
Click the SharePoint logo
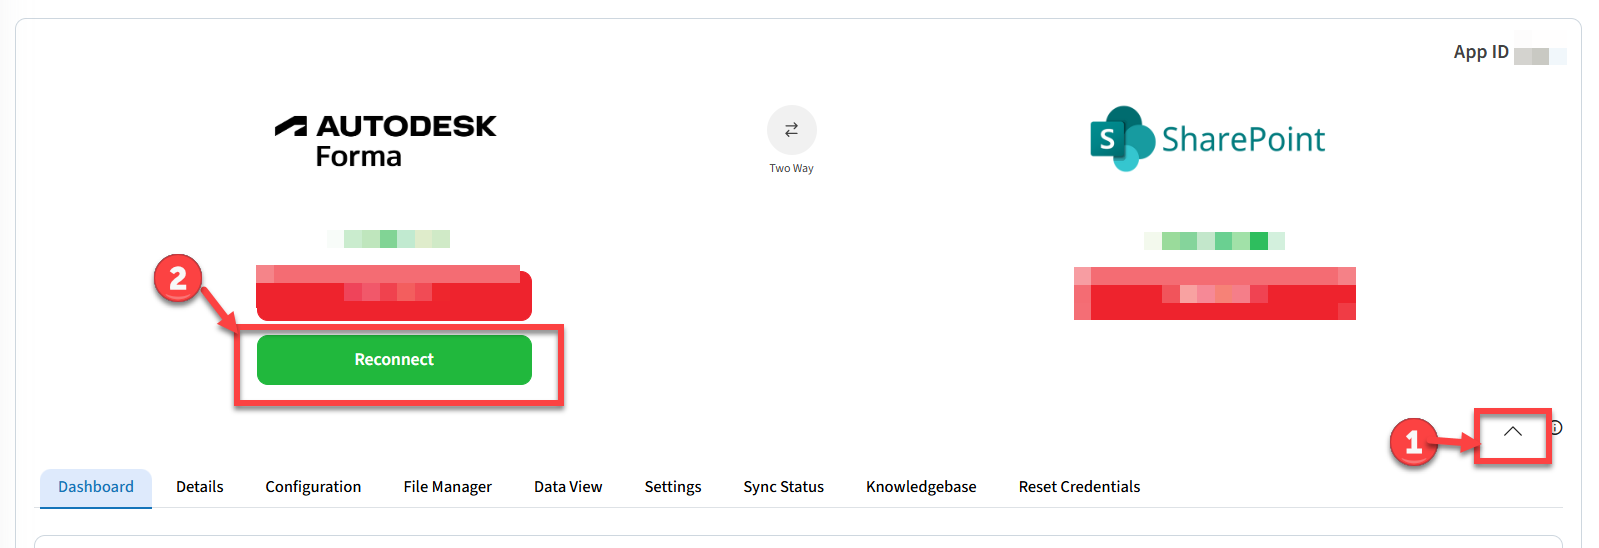pyautogui.click(x=1207, y=139)
